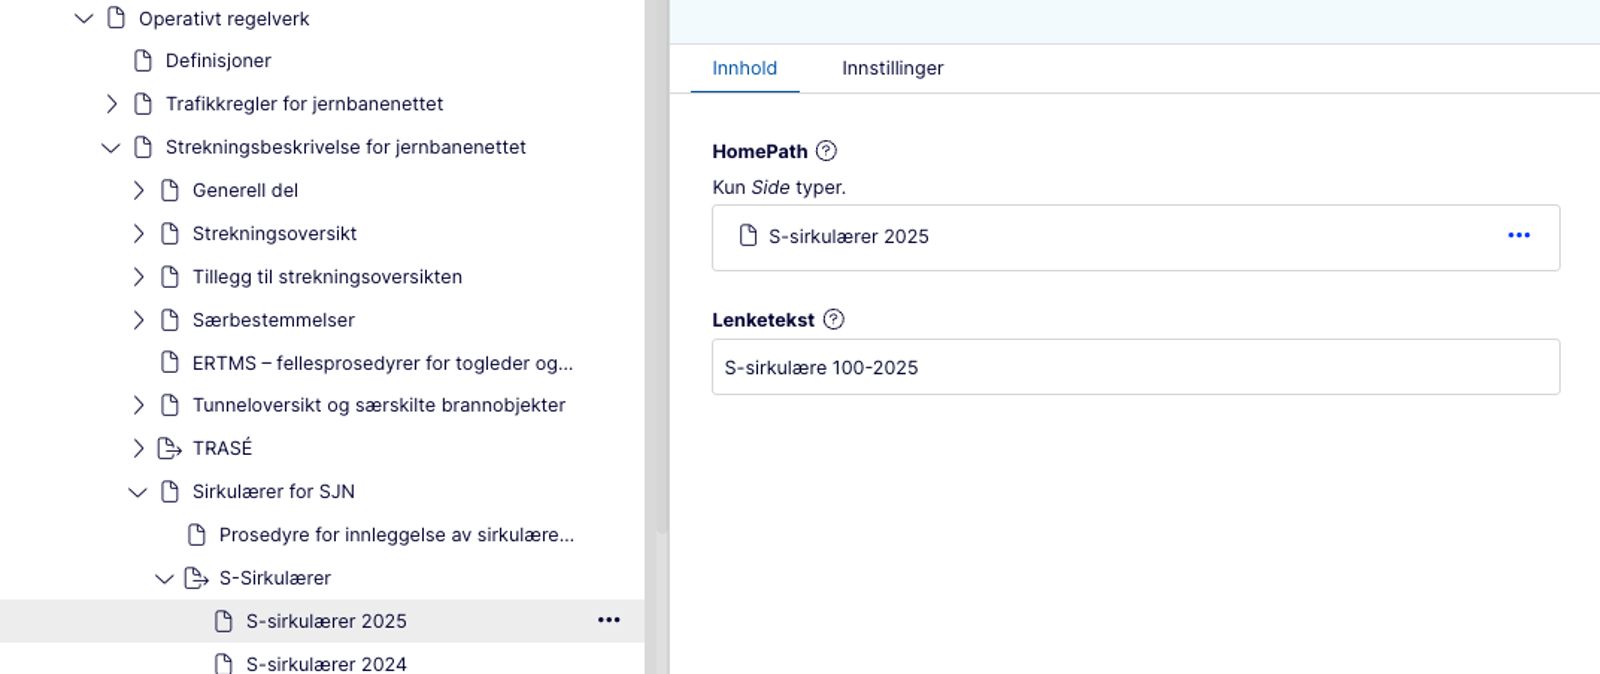The width and height of the screenshot is (1600, 674).
Task: Expand the Særbestemmelser tree node
Action: [x=139, y=320]
